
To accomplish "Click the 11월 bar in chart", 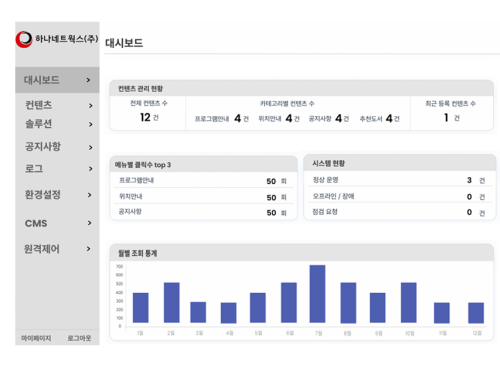I will click(442, 313).
